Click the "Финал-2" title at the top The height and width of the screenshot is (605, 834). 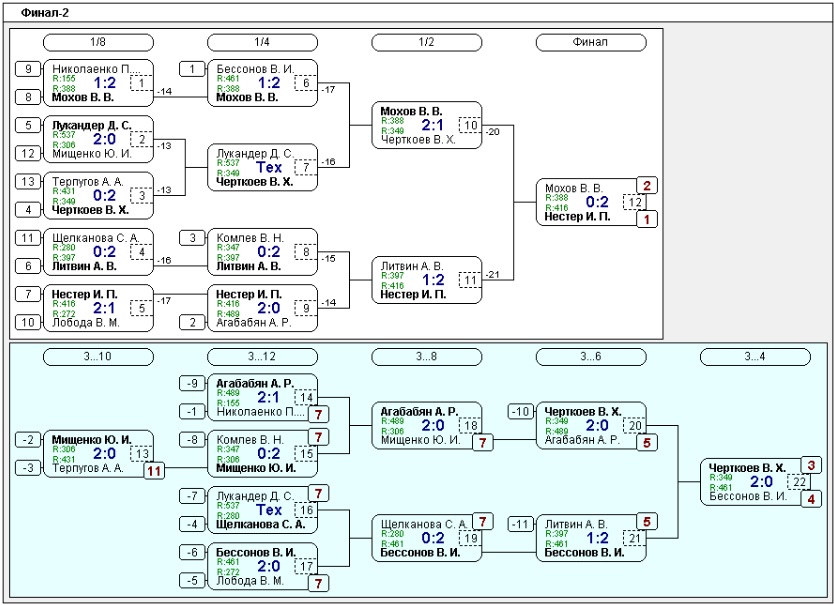point(45,13)
